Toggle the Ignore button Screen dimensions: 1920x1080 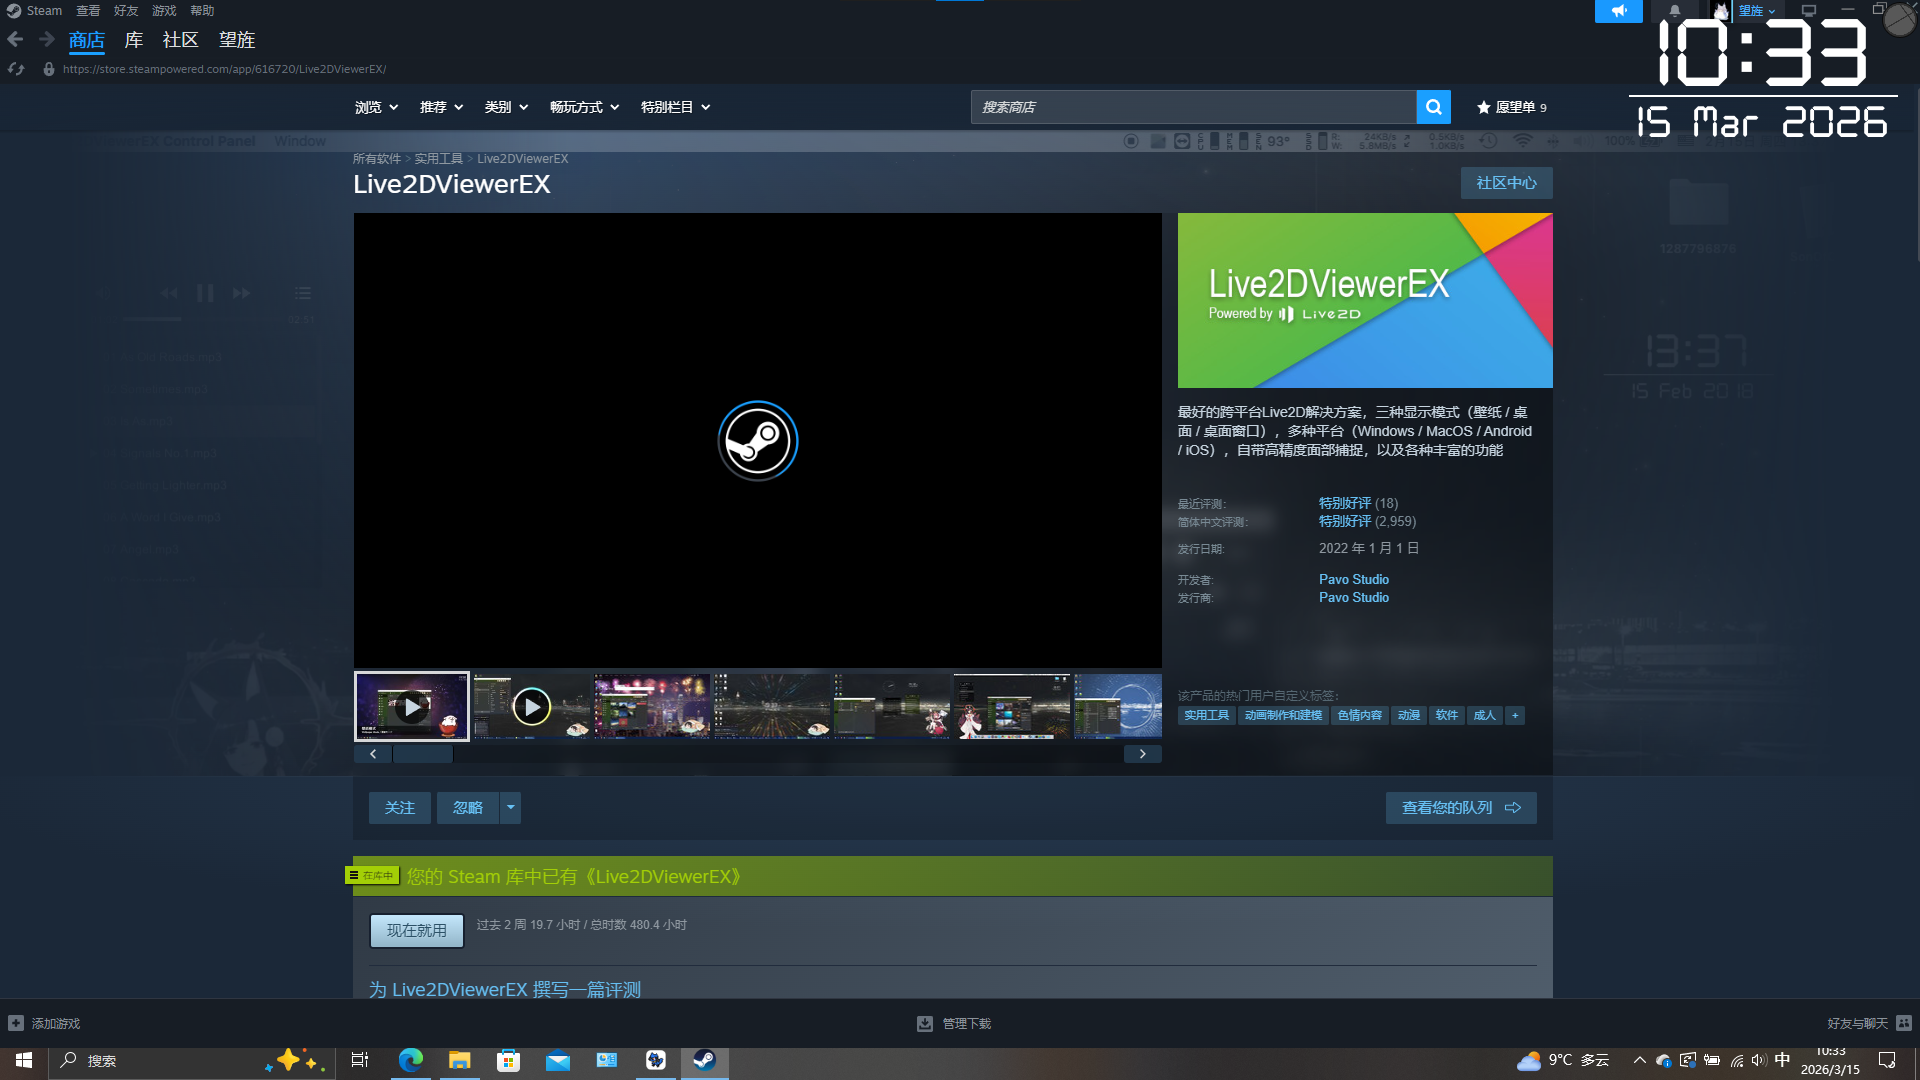pos(467,808)
